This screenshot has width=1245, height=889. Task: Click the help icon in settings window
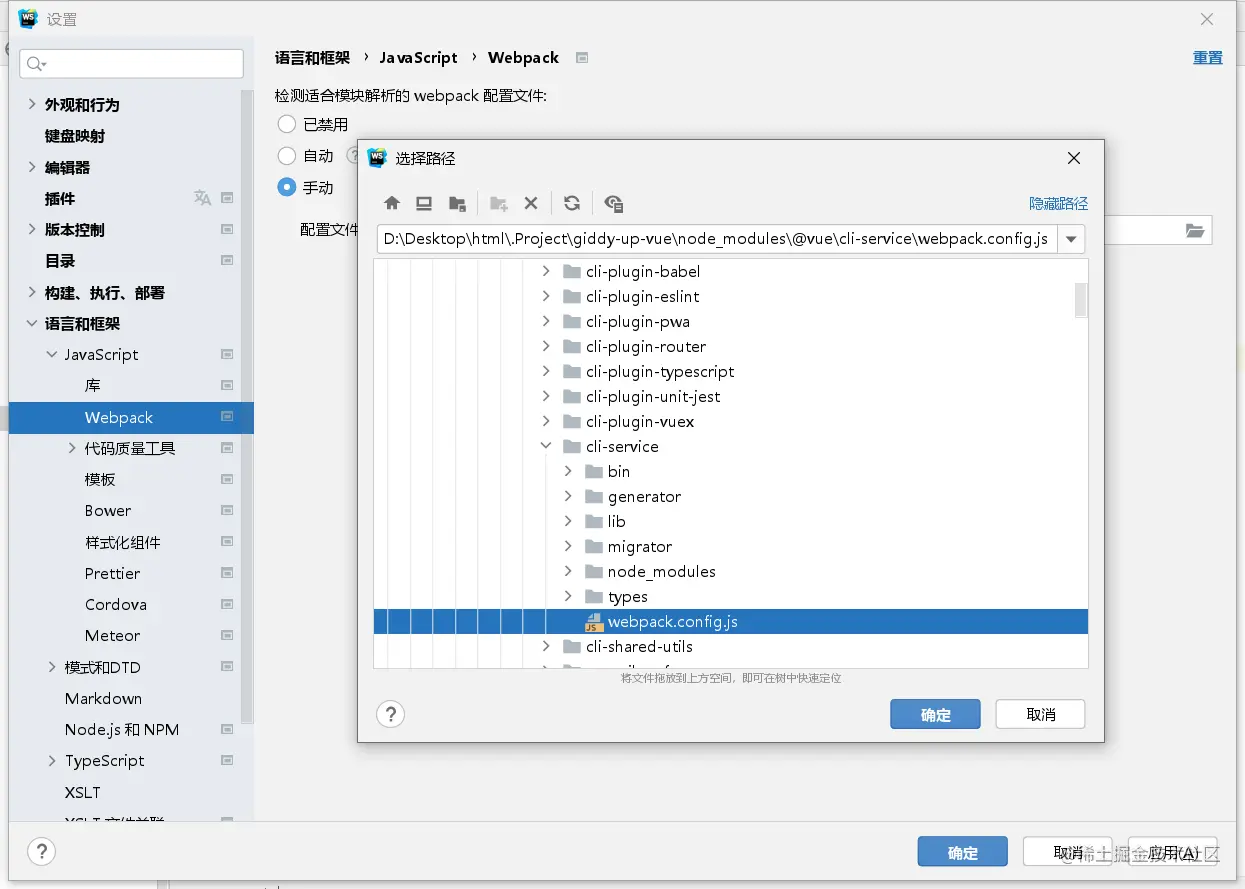pos(41,852)
